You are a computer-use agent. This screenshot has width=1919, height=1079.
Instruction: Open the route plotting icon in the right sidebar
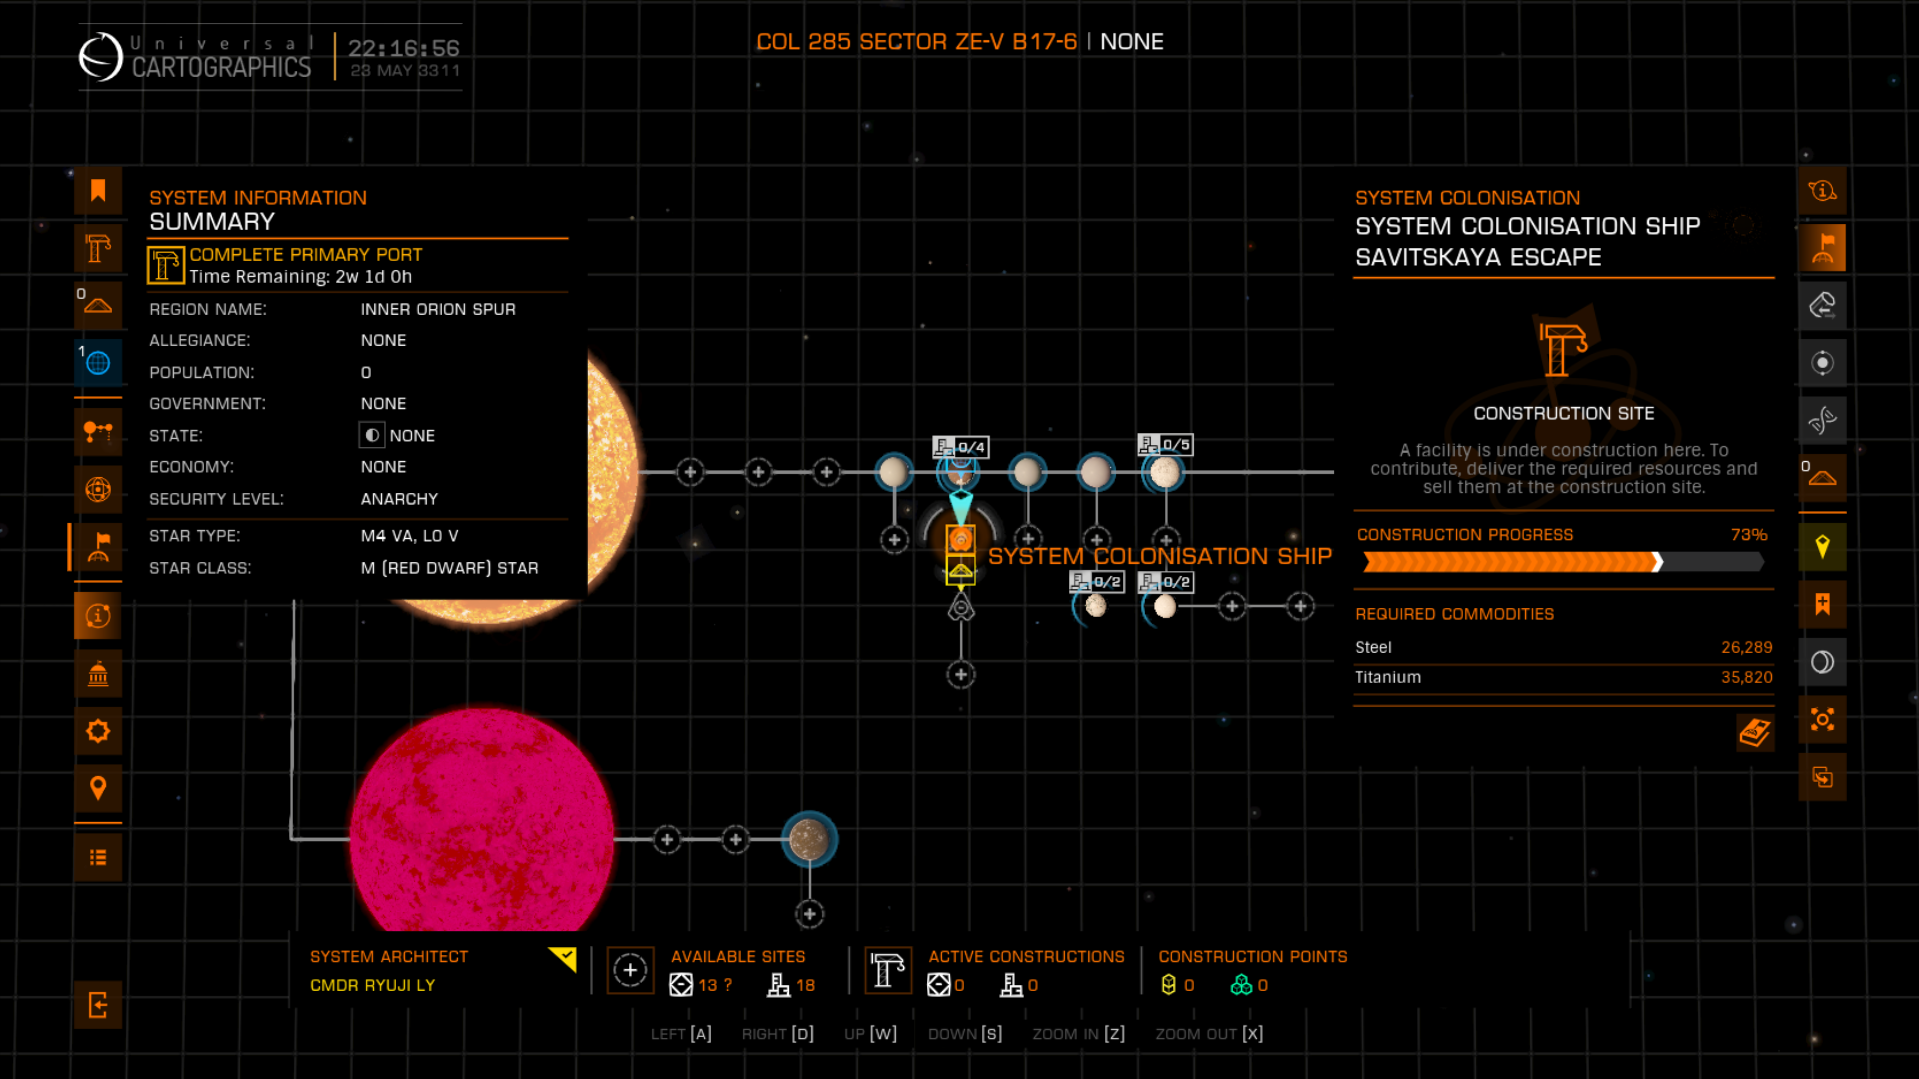(1822, 305)
